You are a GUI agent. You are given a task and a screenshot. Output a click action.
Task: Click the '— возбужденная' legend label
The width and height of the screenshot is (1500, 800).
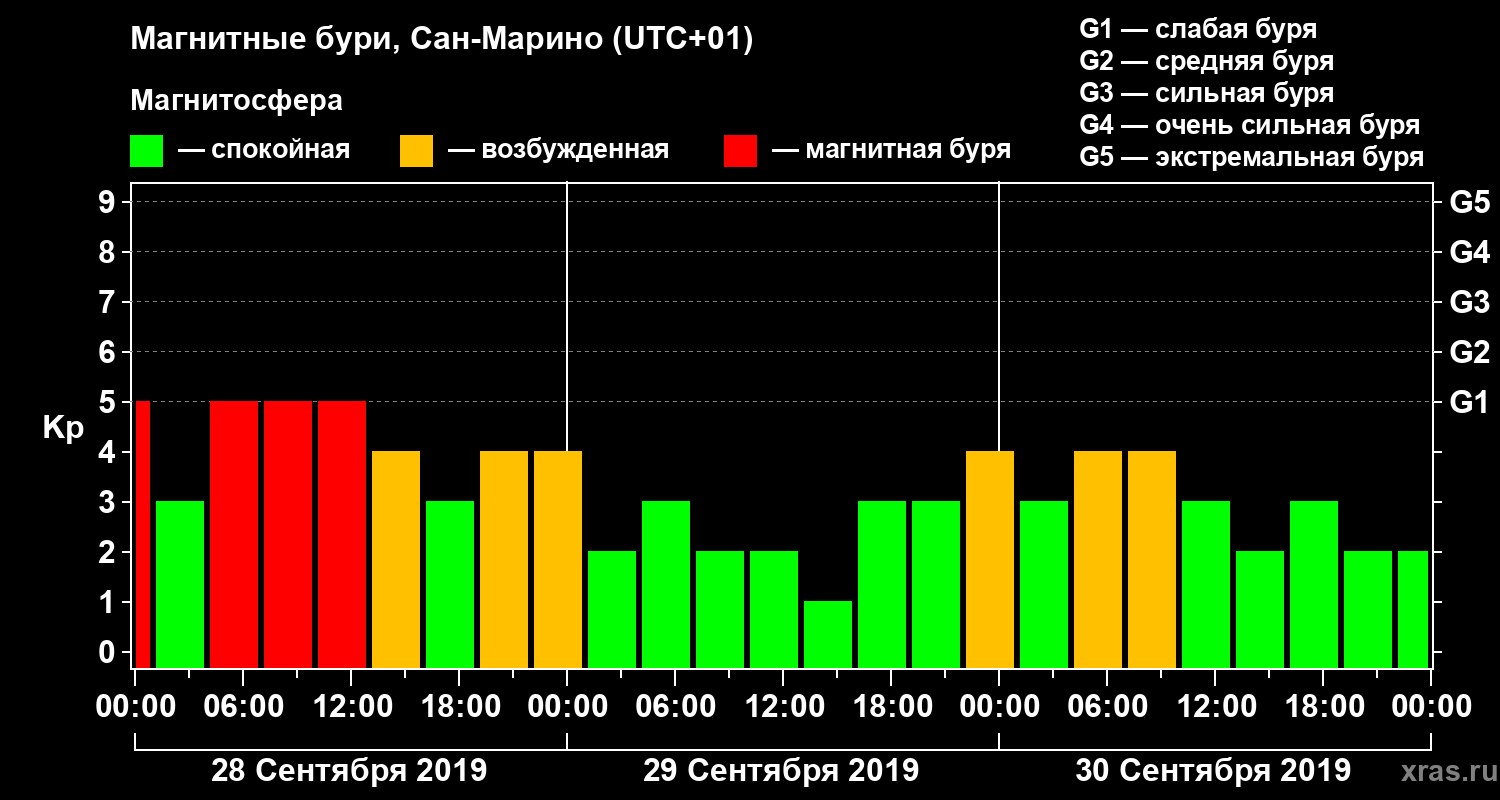[x=558, y=150]
